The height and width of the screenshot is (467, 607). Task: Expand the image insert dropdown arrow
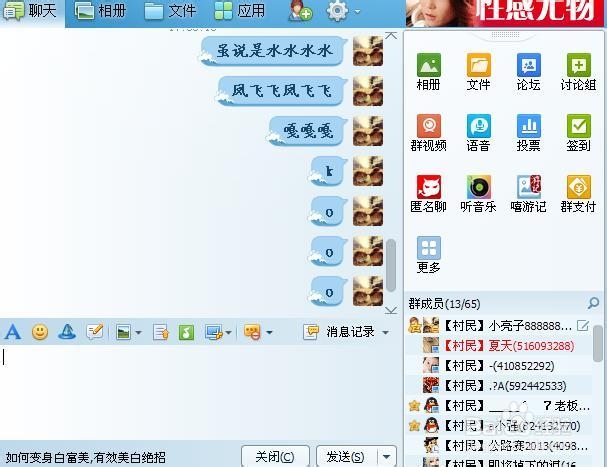[x=138, y=332]
